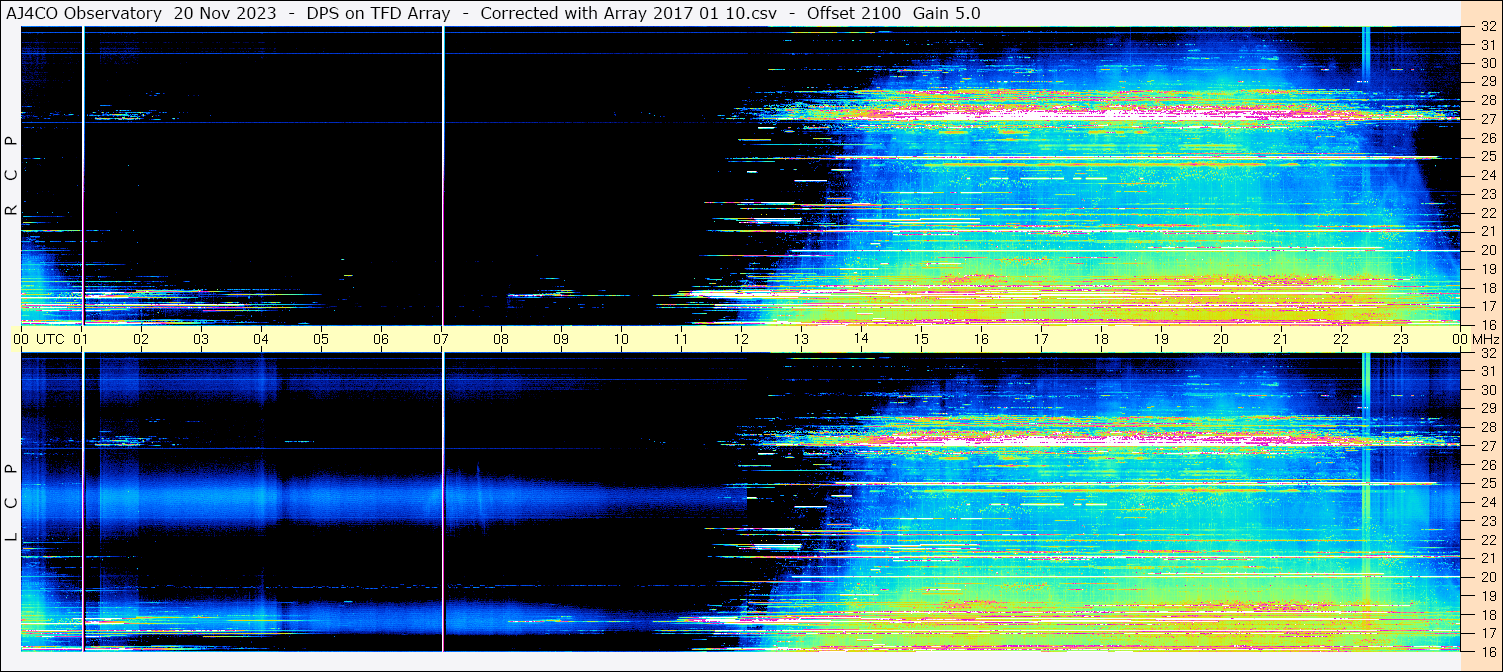Image resolution: width=1503 pixels, height=672 pixels.
Task: Click "Corrected with Array 2017 01 10.csv" text
Action: (629, 13)
